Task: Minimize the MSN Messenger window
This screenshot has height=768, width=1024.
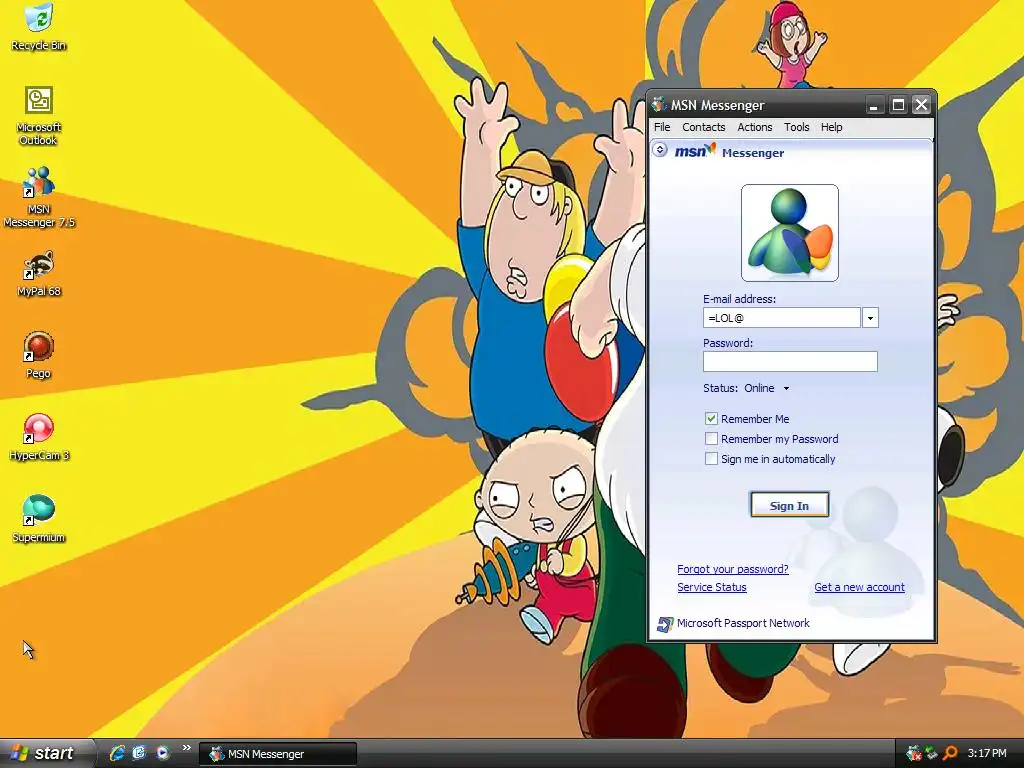Action: coord(875,104)
